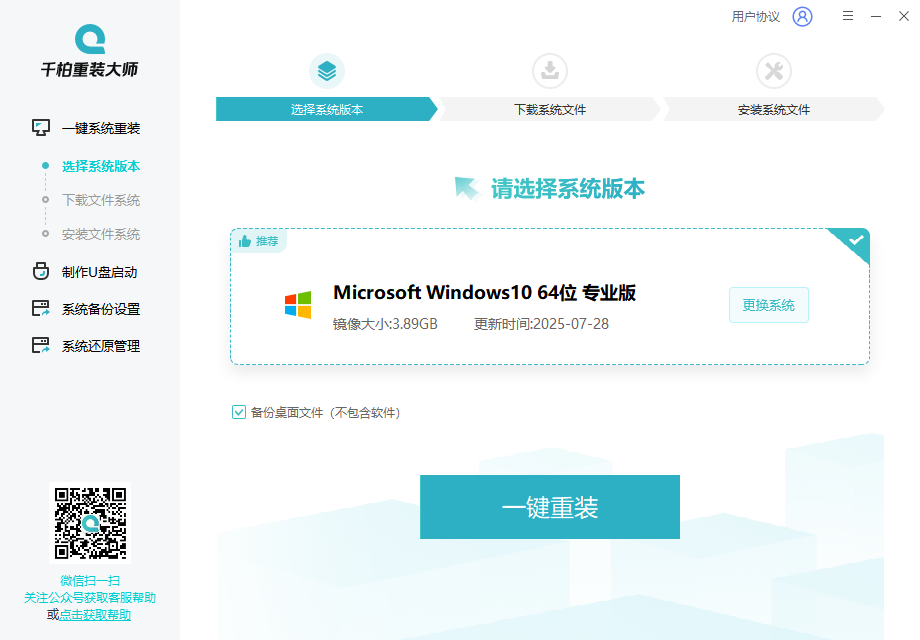The width and height of the screenshot is (920, 640).
Task: Click the download icon above 下载系统文件
Action: click(550, 71)
